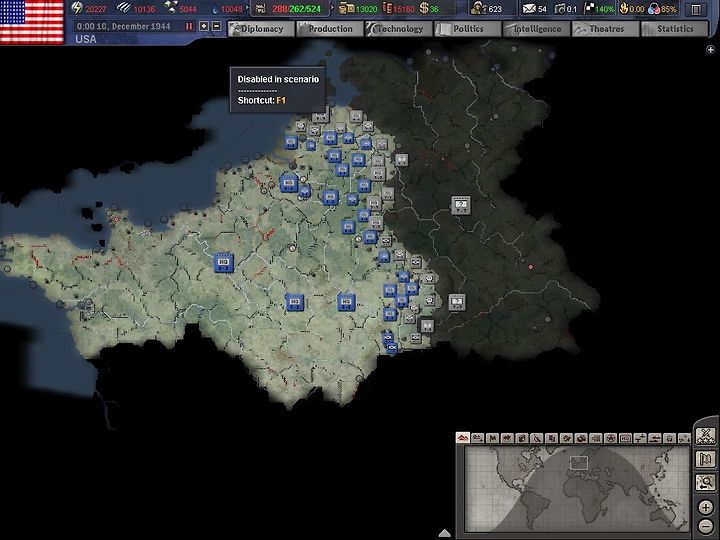This screenshot has width=720, height=540.
Task: Click the world minimap overview
Action: (x=576, y=489)
